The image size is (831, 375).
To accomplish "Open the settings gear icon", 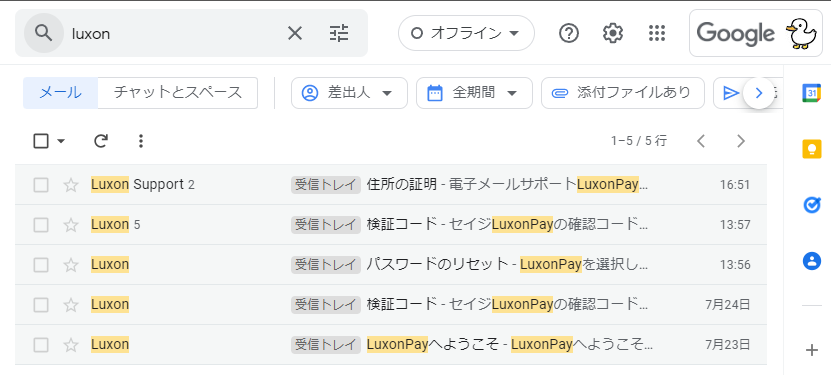I will pyautogui.click(x=613, y=33).
